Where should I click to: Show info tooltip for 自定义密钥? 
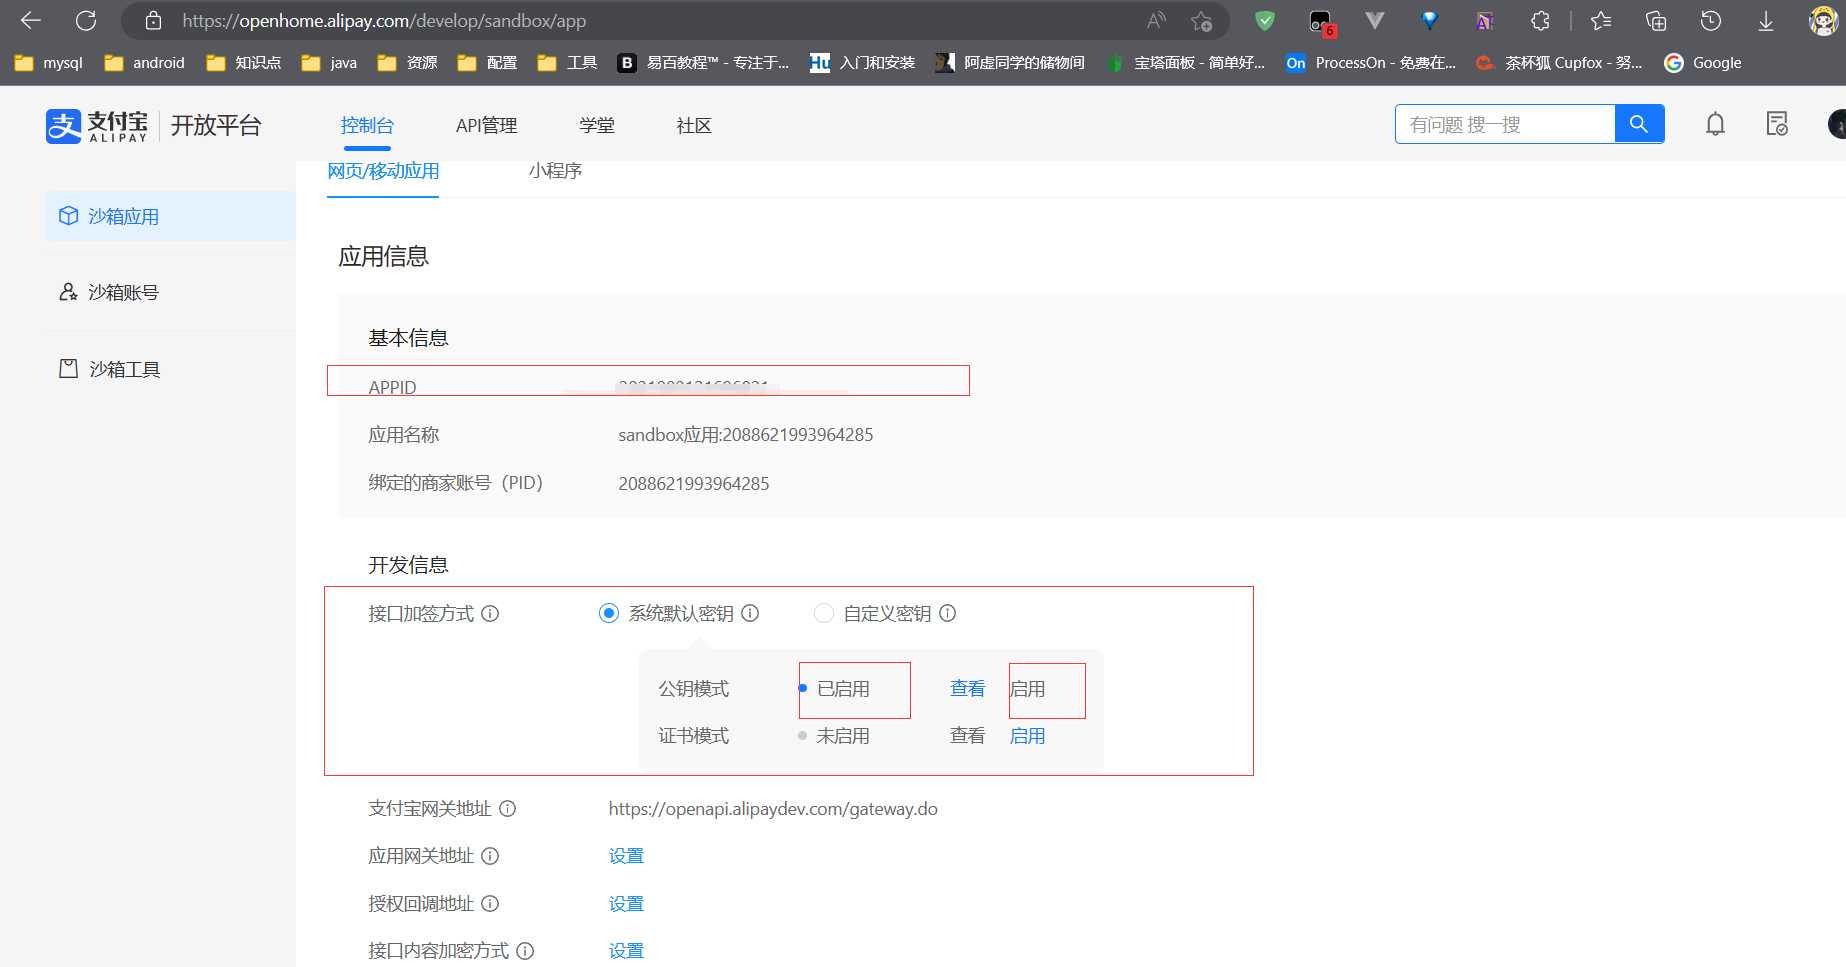947,614
